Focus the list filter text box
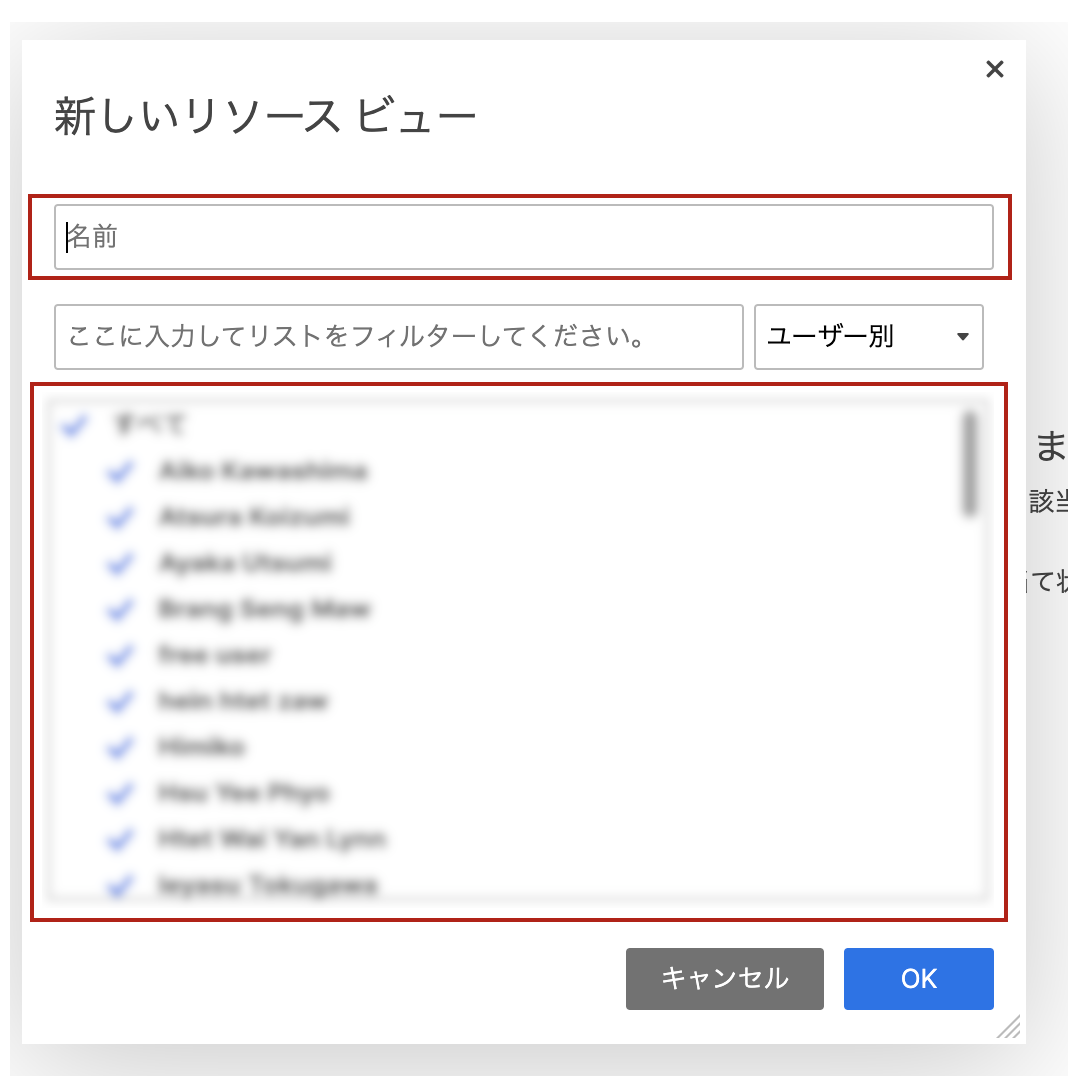1070x1092 pixels. 398,336
